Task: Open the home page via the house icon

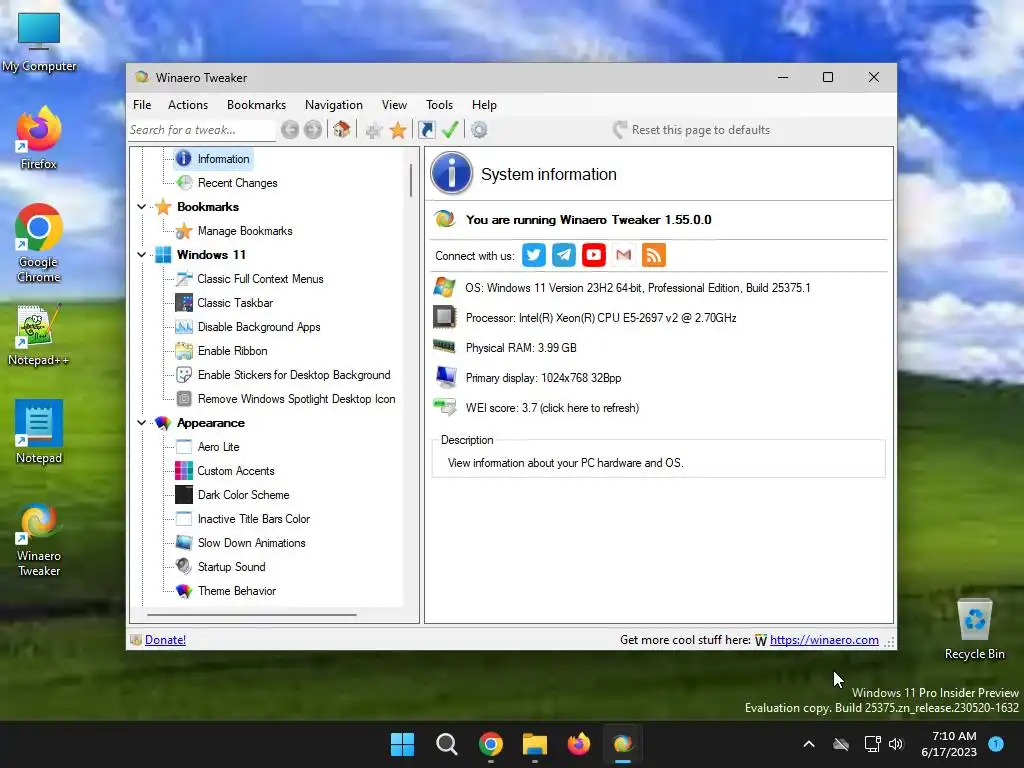Action: (342, 129)
